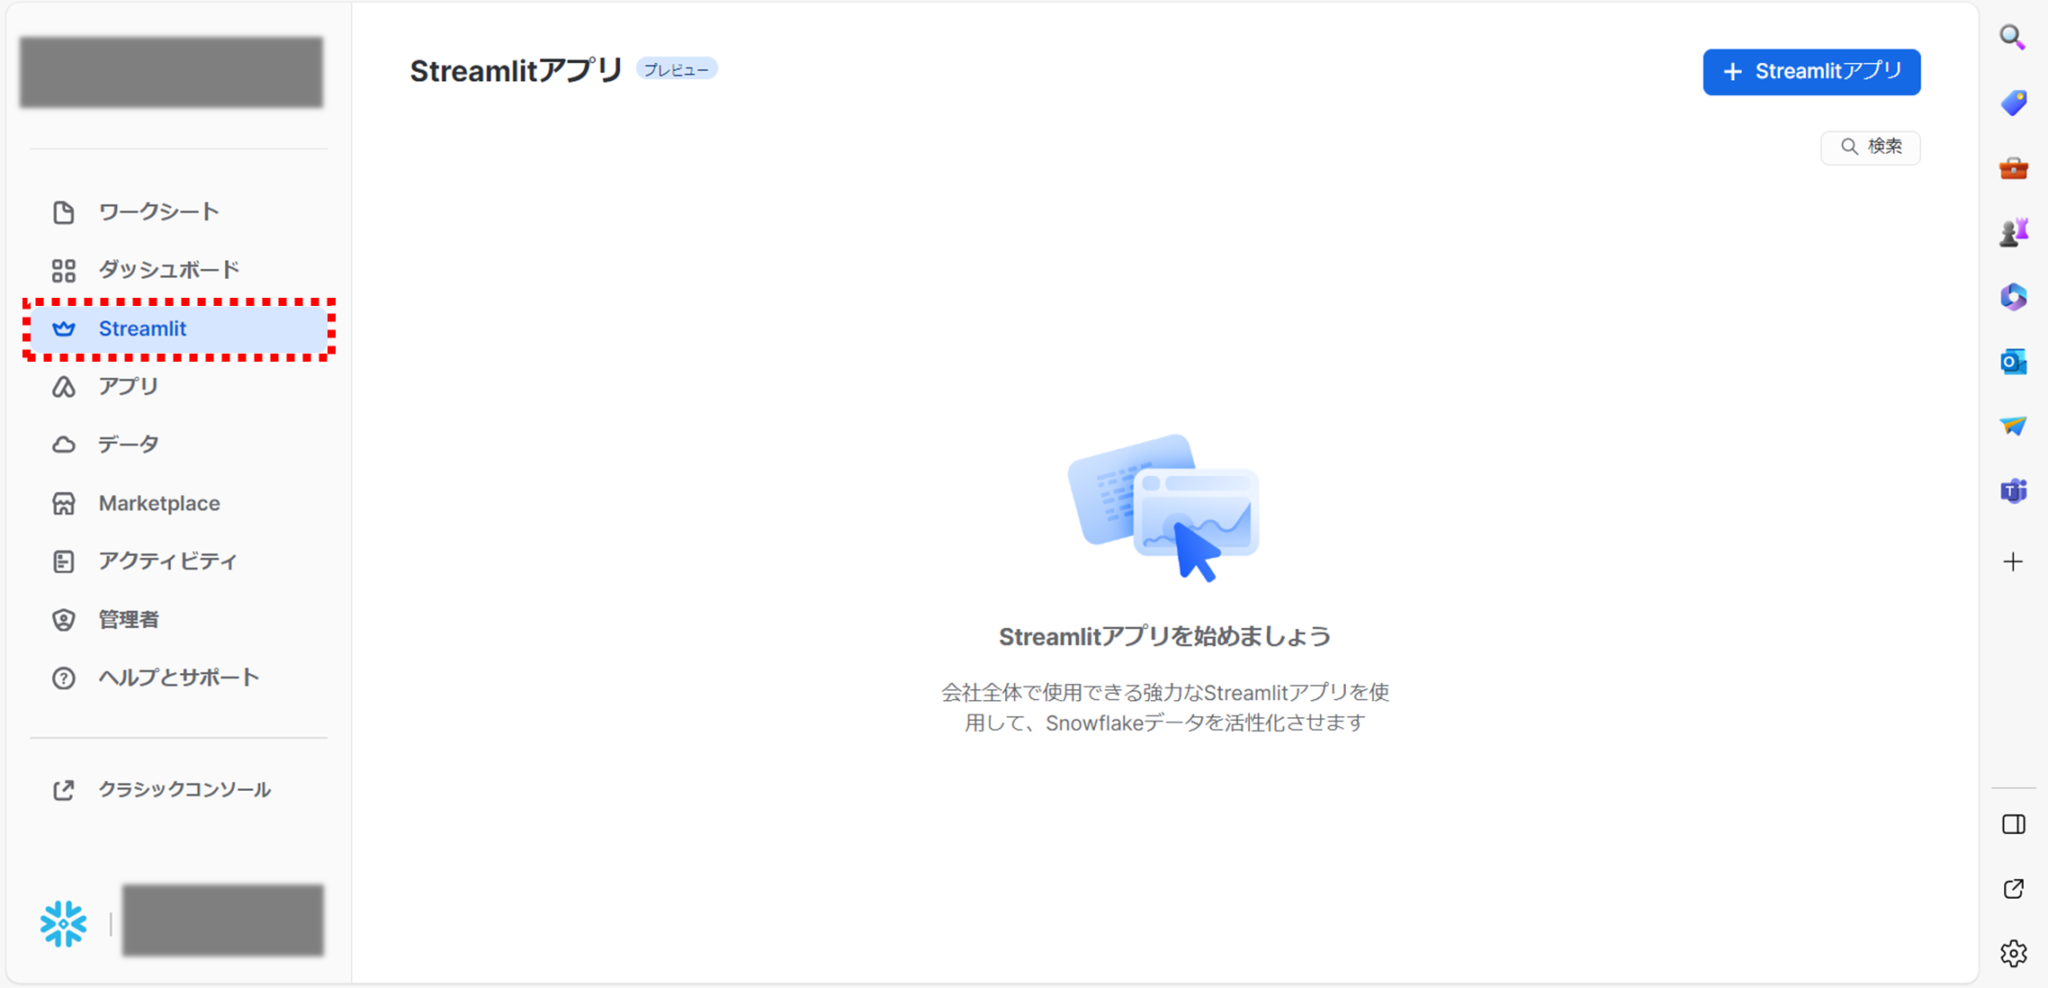Click inside the 検索 search field

tap(1871, 146)
